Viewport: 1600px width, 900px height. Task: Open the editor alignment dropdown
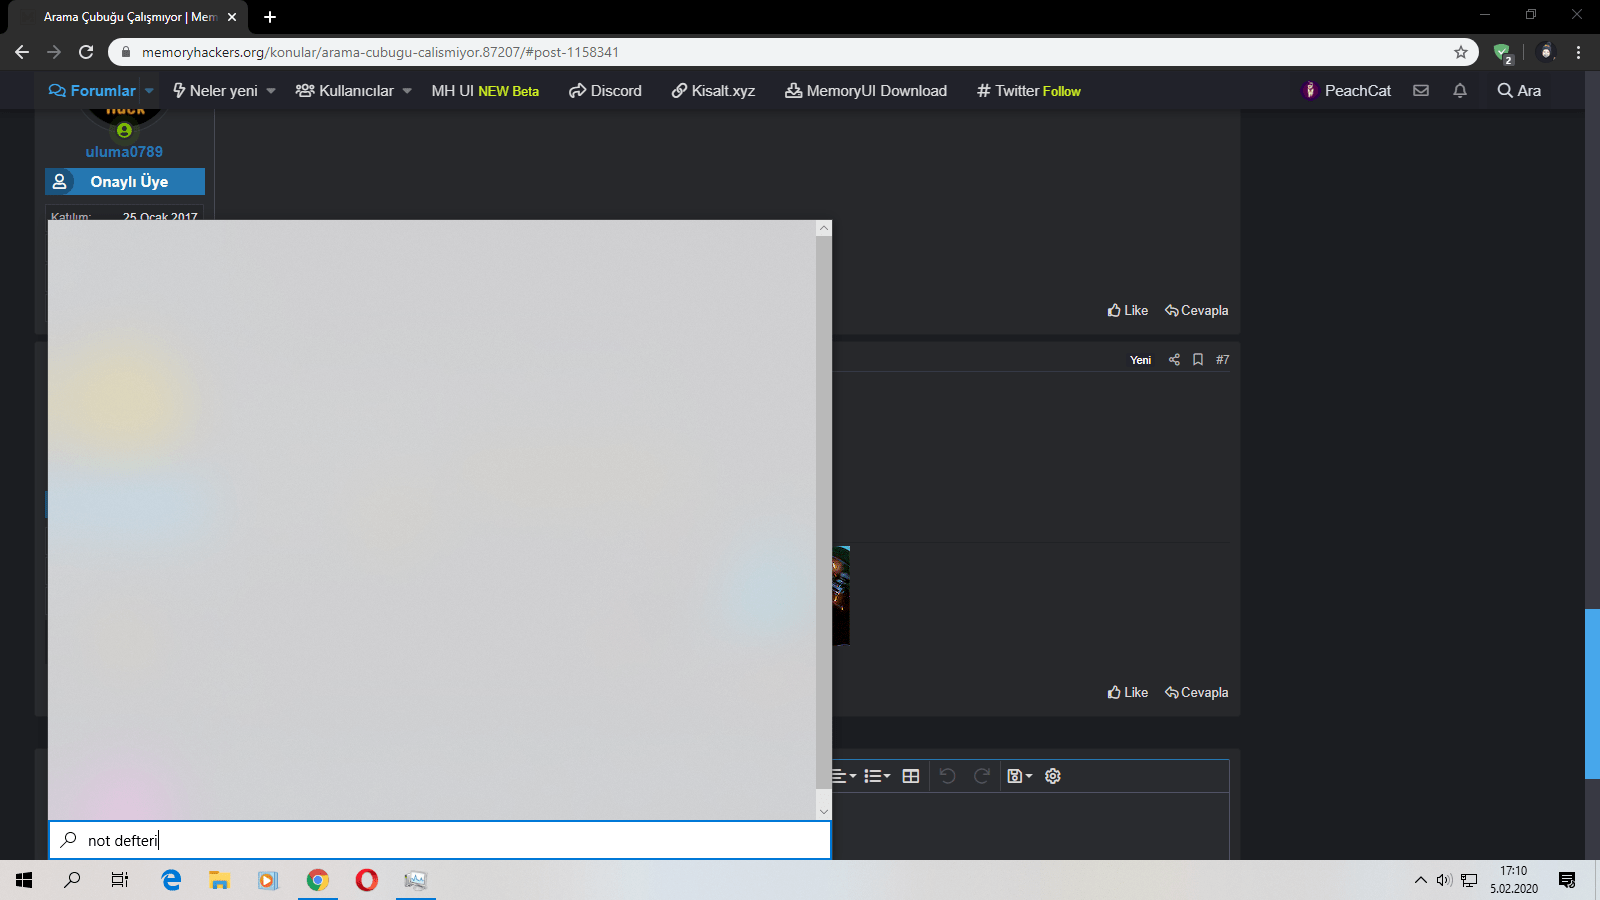pyautogui.click(x=844, y=776)
